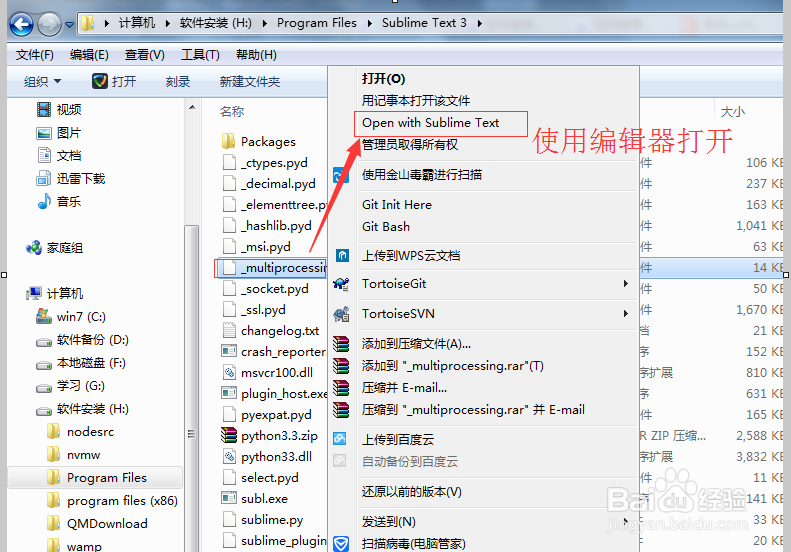The image size is (791, 552).
Task: Select the _decimal.pyd file
Action: pos(268,184)
